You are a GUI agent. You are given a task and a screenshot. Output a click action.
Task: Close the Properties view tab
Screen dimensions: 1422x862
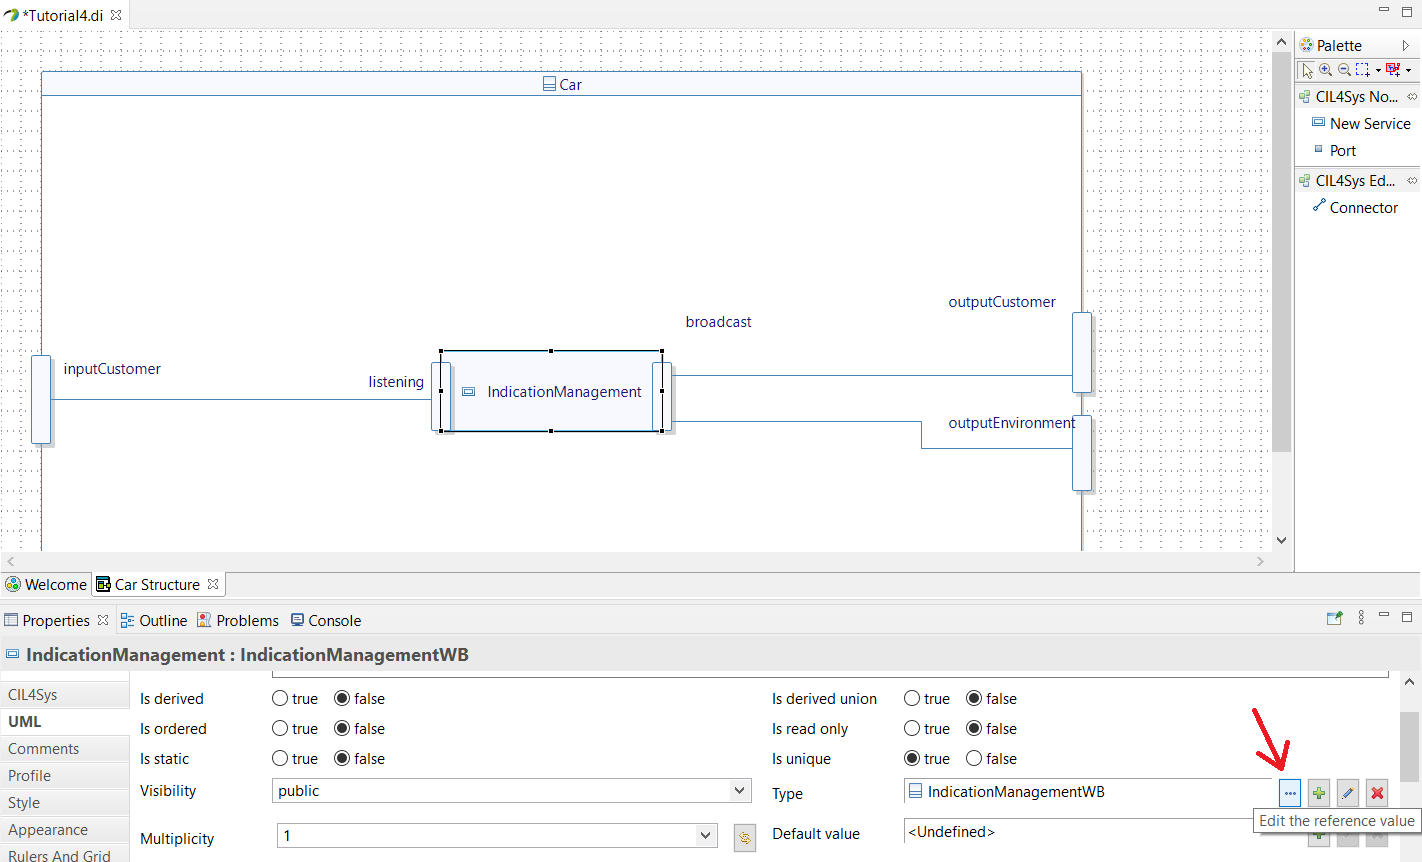pyautogui.click(x=103, y=620)
